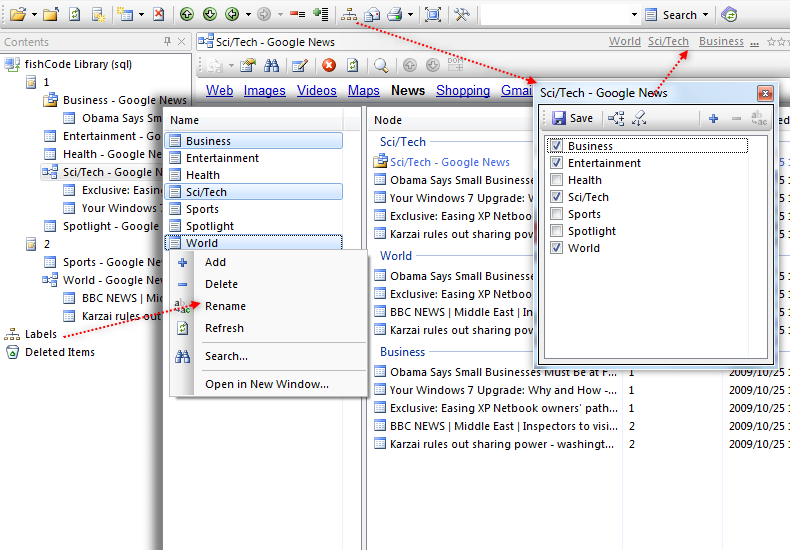Viewport: 790px width, 550px height.
Task: Click the Shopping link on Google page
Action: 463,90
